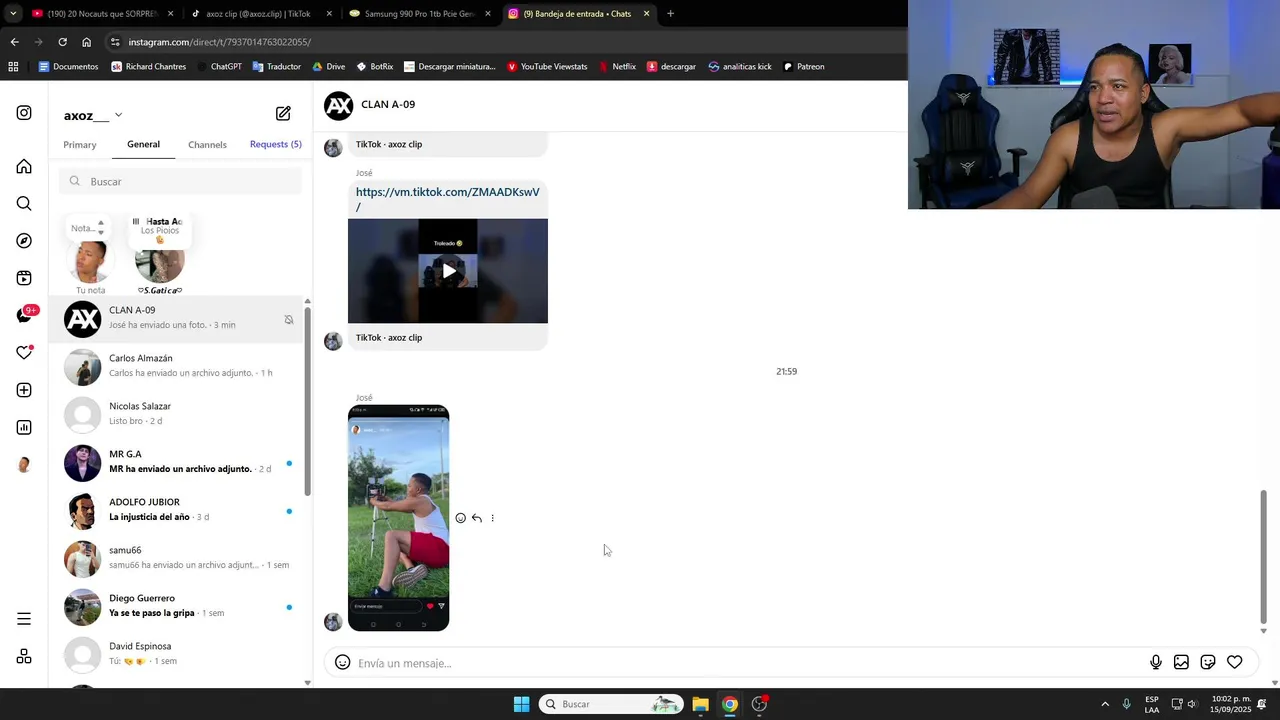Open the Explore compass icon
The height and width of the screenshot is (720, 1280).
[x=24, y=241]
